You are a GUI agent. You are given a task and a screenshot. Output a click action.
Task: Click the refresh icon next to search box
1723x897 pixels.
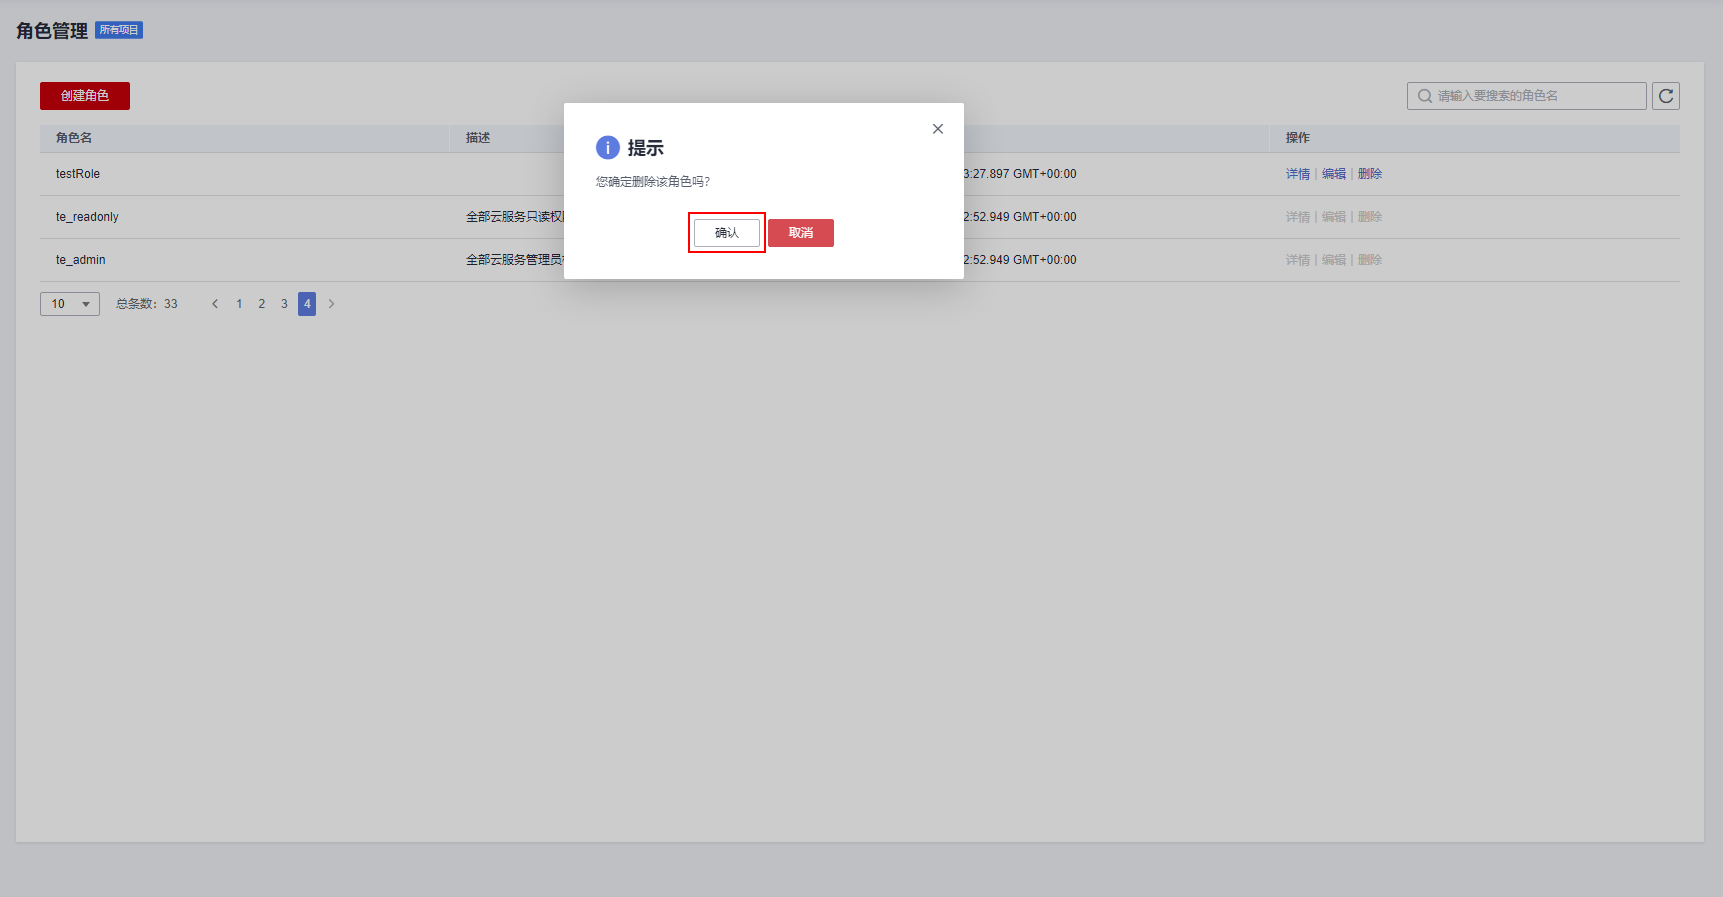pyautogui.click(x=1666, y=96)
